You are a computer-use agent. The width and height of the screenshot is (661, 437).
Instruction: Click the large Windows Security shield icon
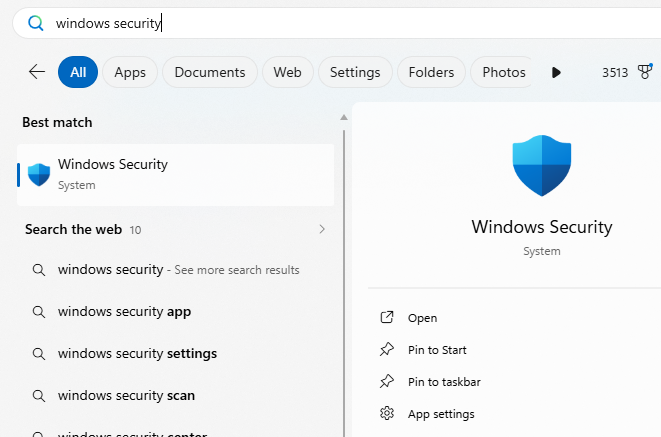coord(541,166)
